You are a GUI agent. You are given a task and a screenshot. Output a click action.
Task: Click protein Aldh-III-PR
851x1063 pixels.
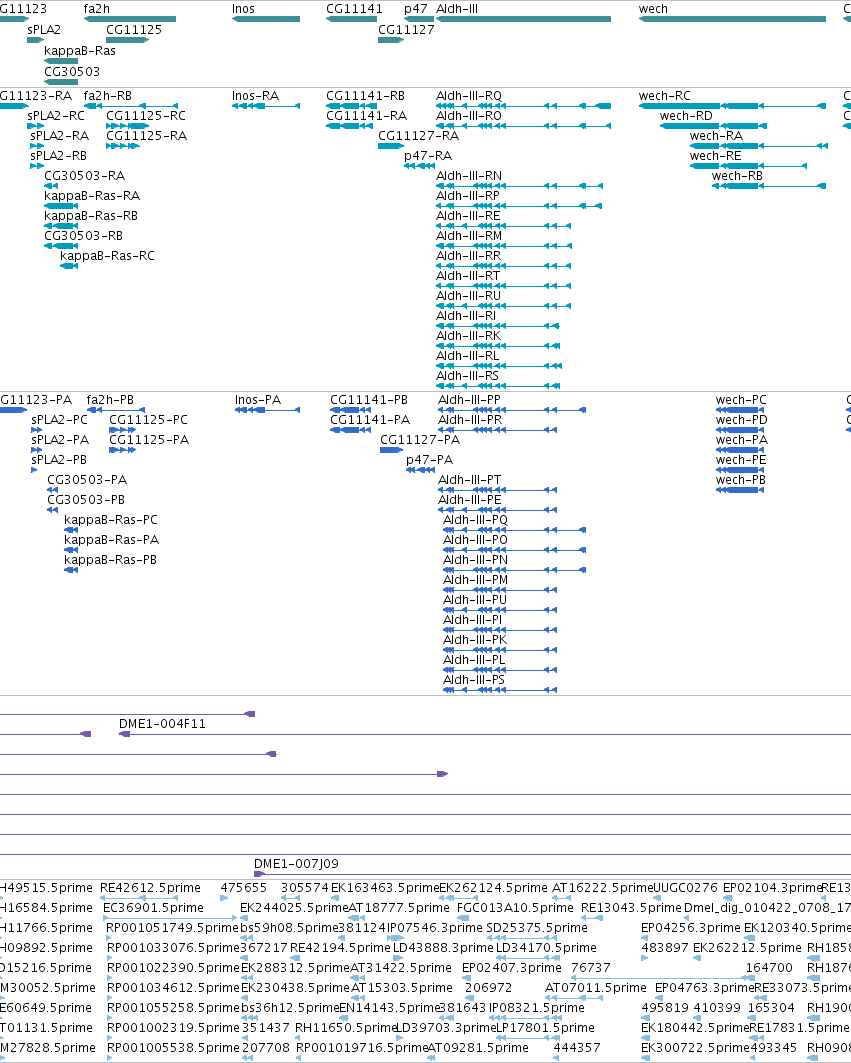(x=470, y=420)
